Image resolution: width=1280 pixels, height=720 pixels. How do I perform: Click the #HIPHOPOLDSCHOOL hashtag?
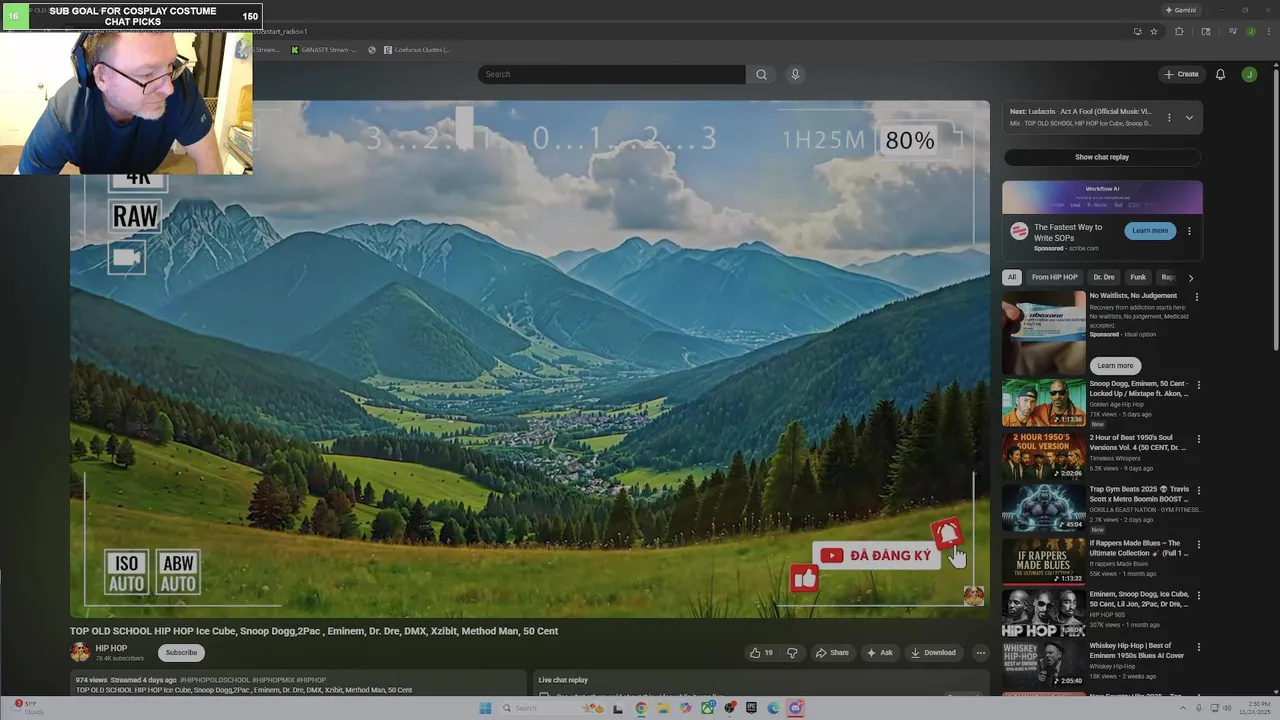(x=215, y=680)
